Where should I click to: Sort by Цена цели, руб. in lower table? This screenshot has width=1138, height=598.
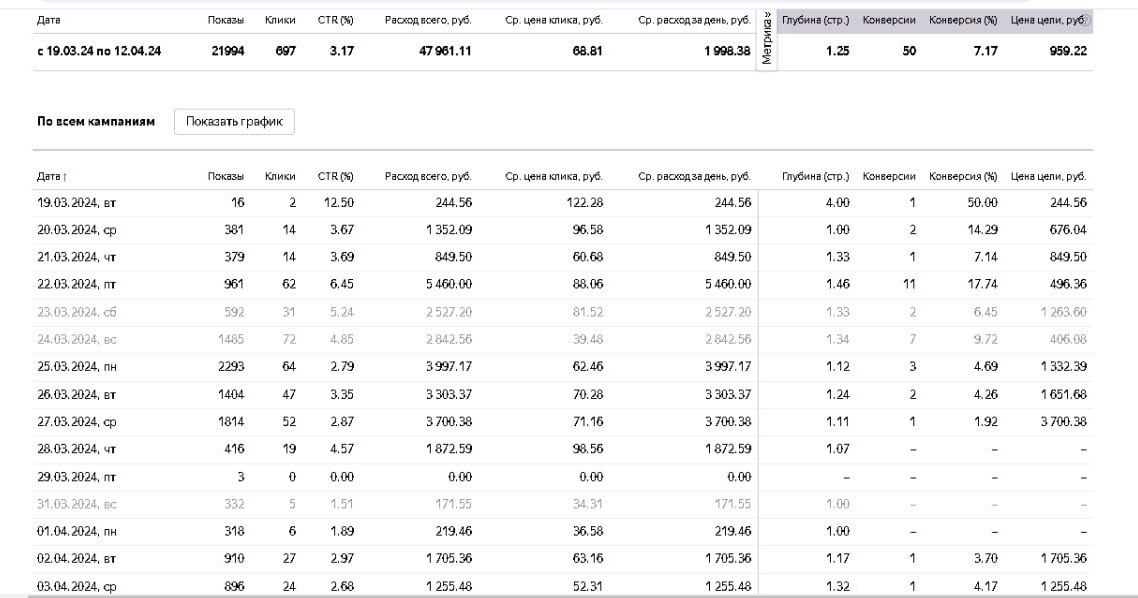[1048, 176]
